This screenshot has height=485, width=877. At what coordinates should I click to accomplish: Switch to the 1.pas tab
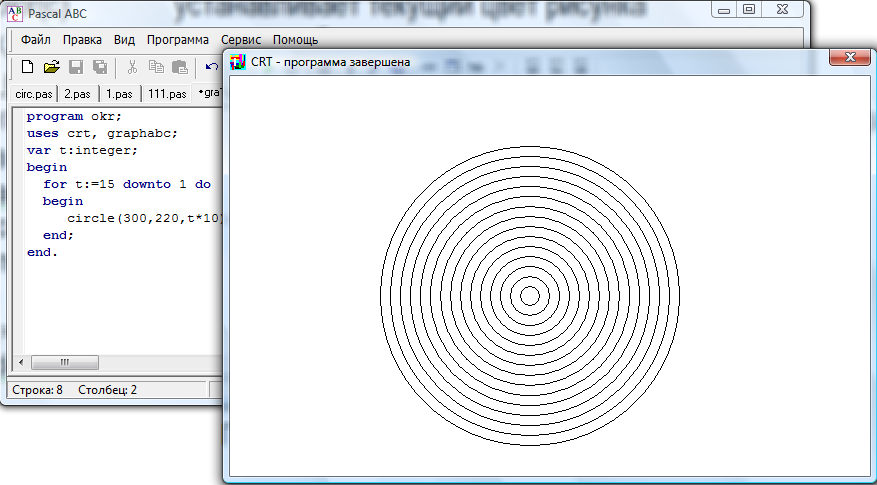(x=120, y=94)
